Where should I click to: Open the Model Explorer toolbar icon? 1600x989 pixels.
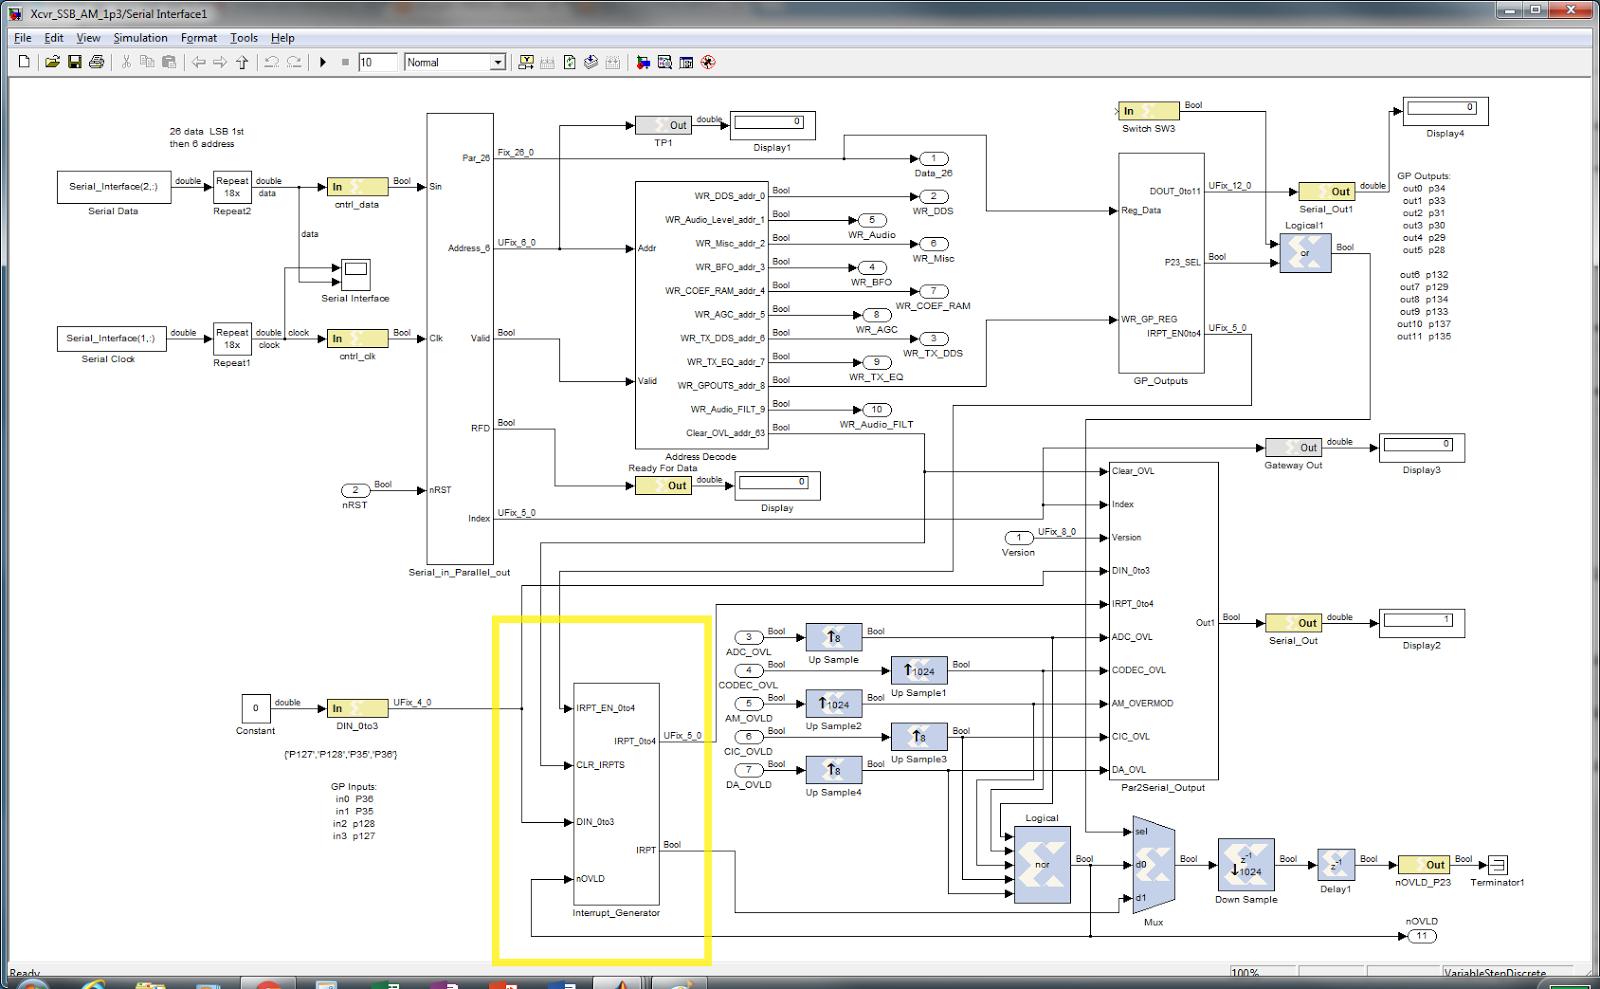point(665,62)
